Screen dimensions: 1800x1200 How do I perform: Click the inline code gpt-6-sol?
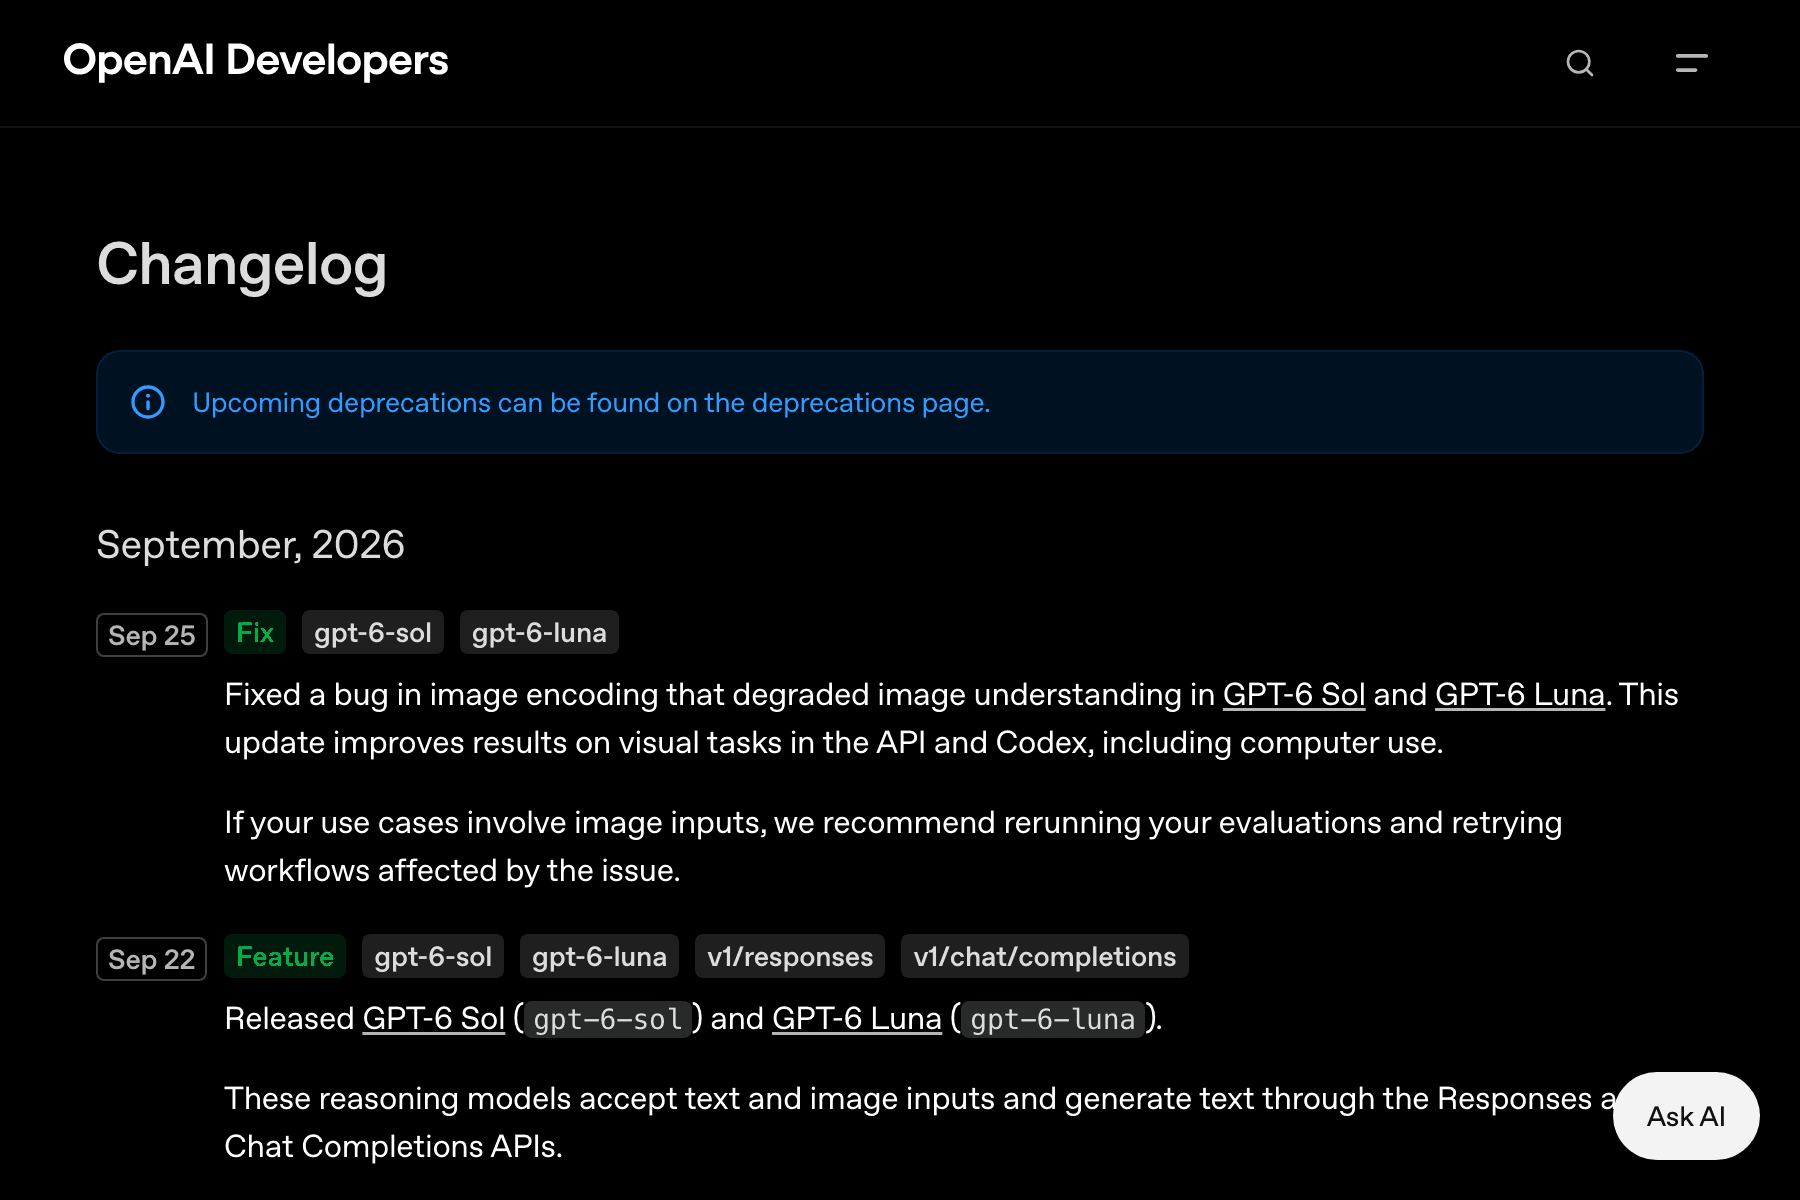pyautogui.click(x=608, y=1019)
